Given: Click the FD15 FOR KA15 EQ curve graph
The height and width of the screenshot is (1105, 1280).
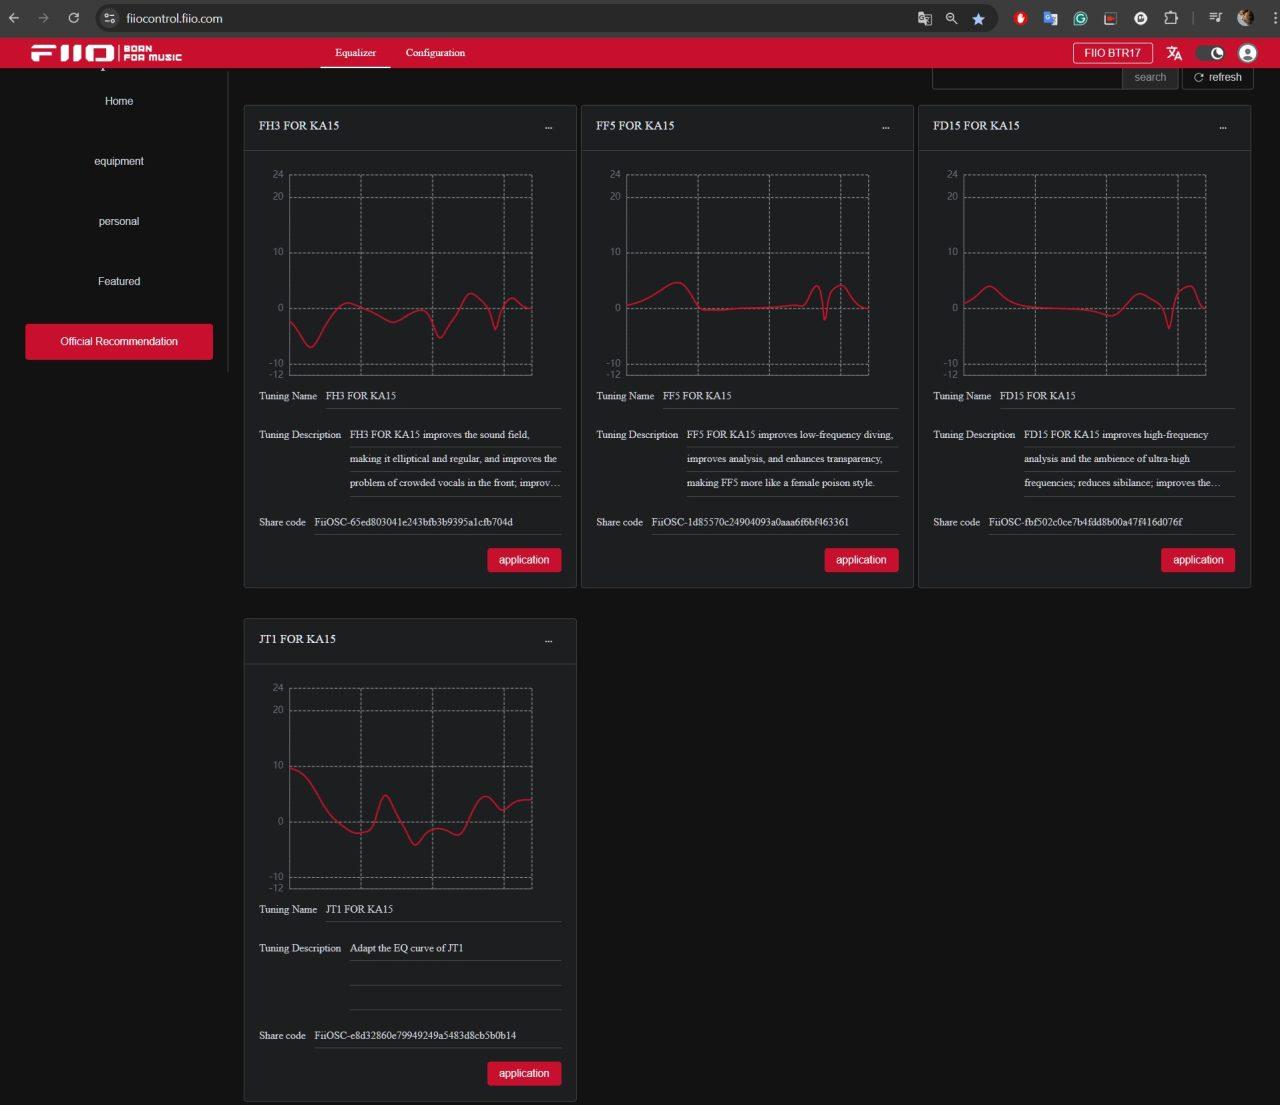Looking at the screenshot, I should click(1084, 275).
